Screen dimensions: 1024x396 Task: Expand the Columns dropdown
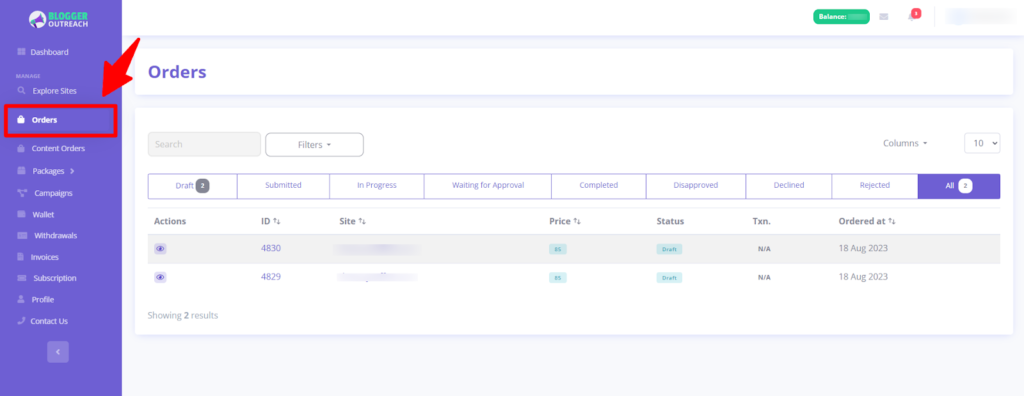point(905,144)
